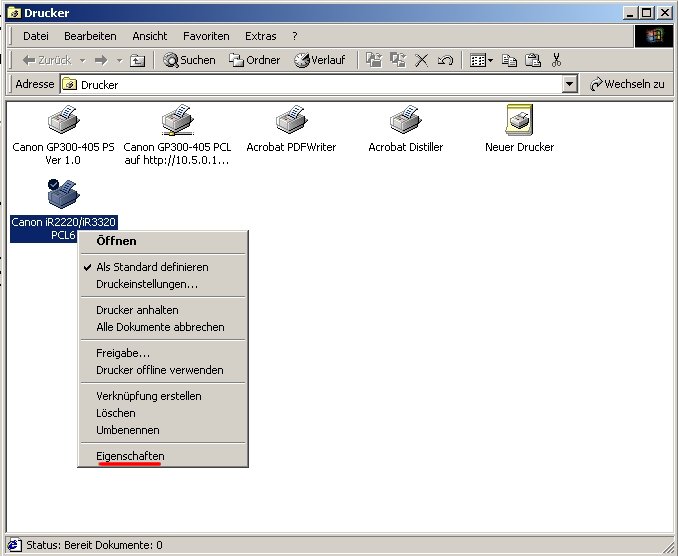Open the Ansicht menu
Image resolution: width=678 pixels, height=556 pixels.
click(x=149, y=36)
